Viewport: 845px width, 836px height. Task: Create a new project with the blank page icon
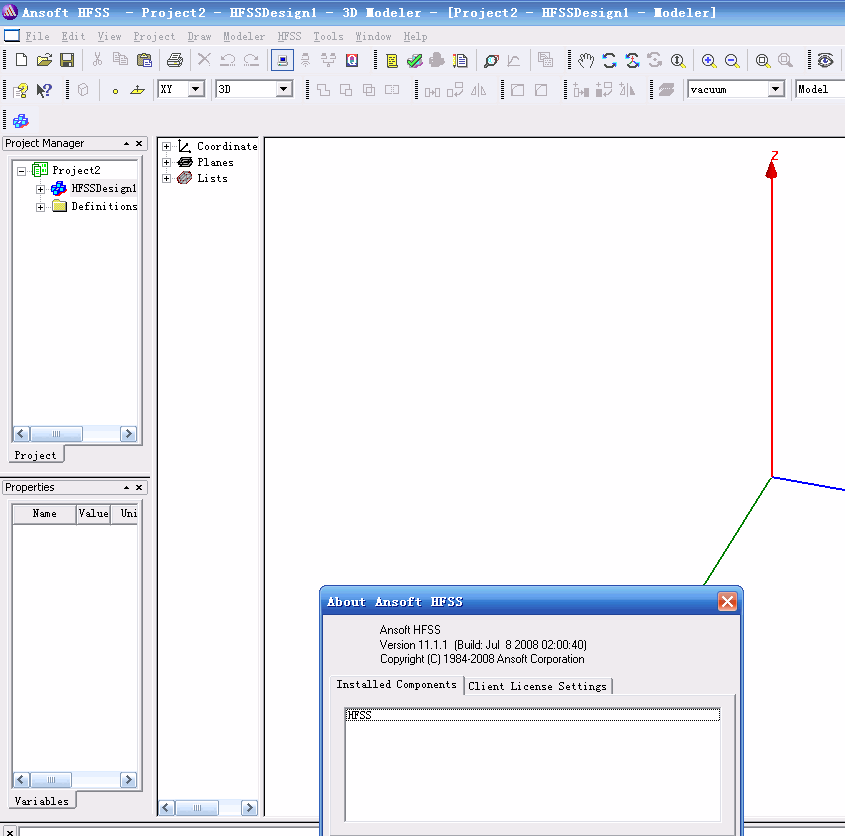tap(21, 60)
